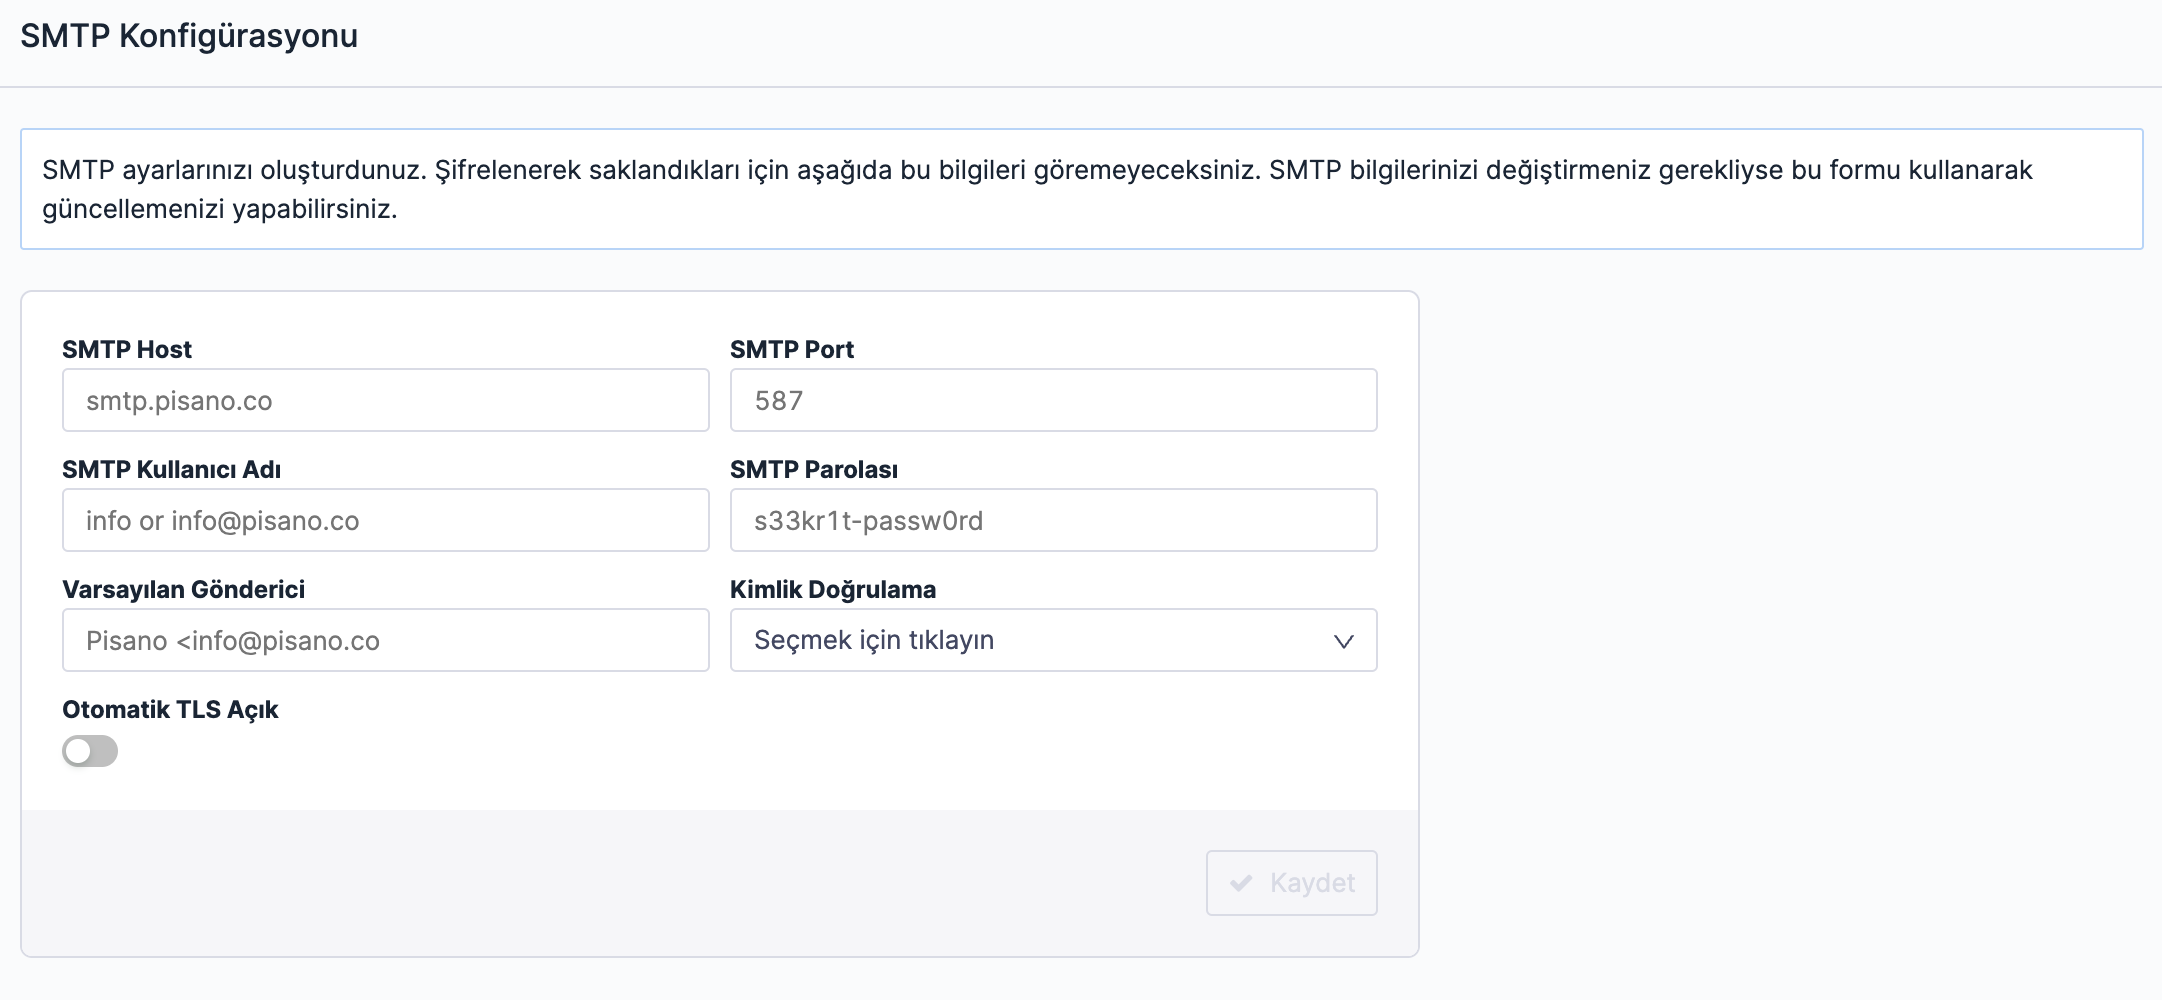
Task: Select the SMTP Kullanıcı Adı text box
Action: [385, 520]
